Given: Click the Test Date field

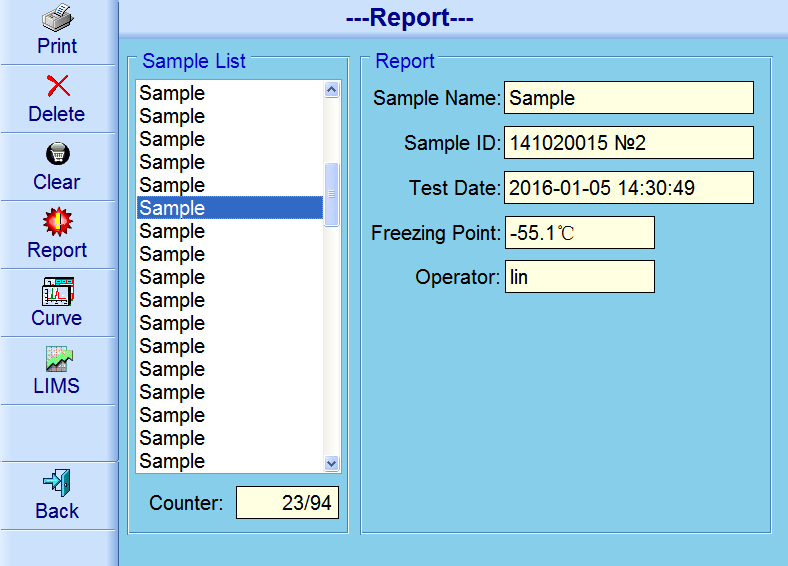Looking at the screenshot, I should 629,187.
